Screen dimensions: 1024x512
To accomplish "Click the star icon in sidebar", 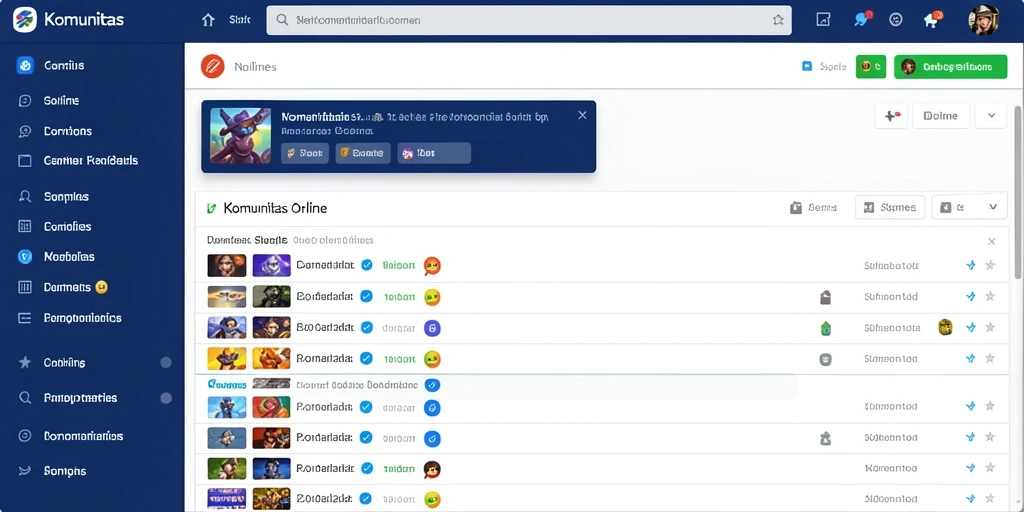I will [25, 362].
